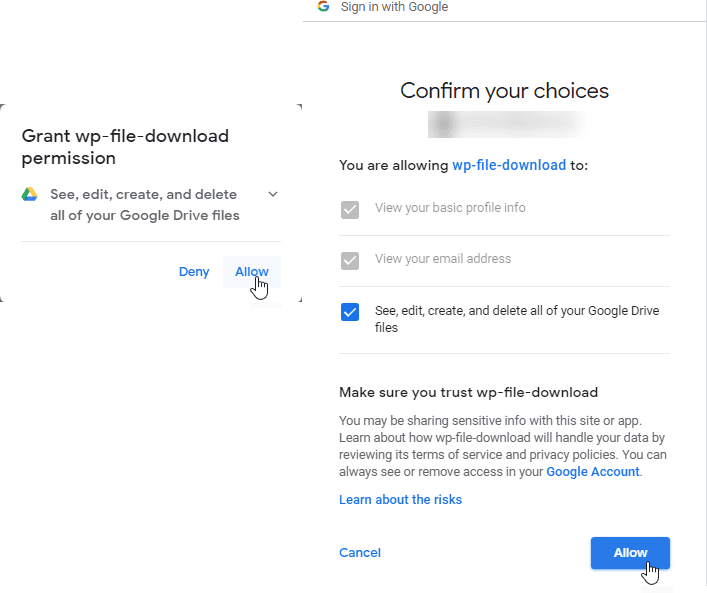The image size is (707, 593).
Task: Toggle the email address checkbox
Action: (x=350, y=261)
